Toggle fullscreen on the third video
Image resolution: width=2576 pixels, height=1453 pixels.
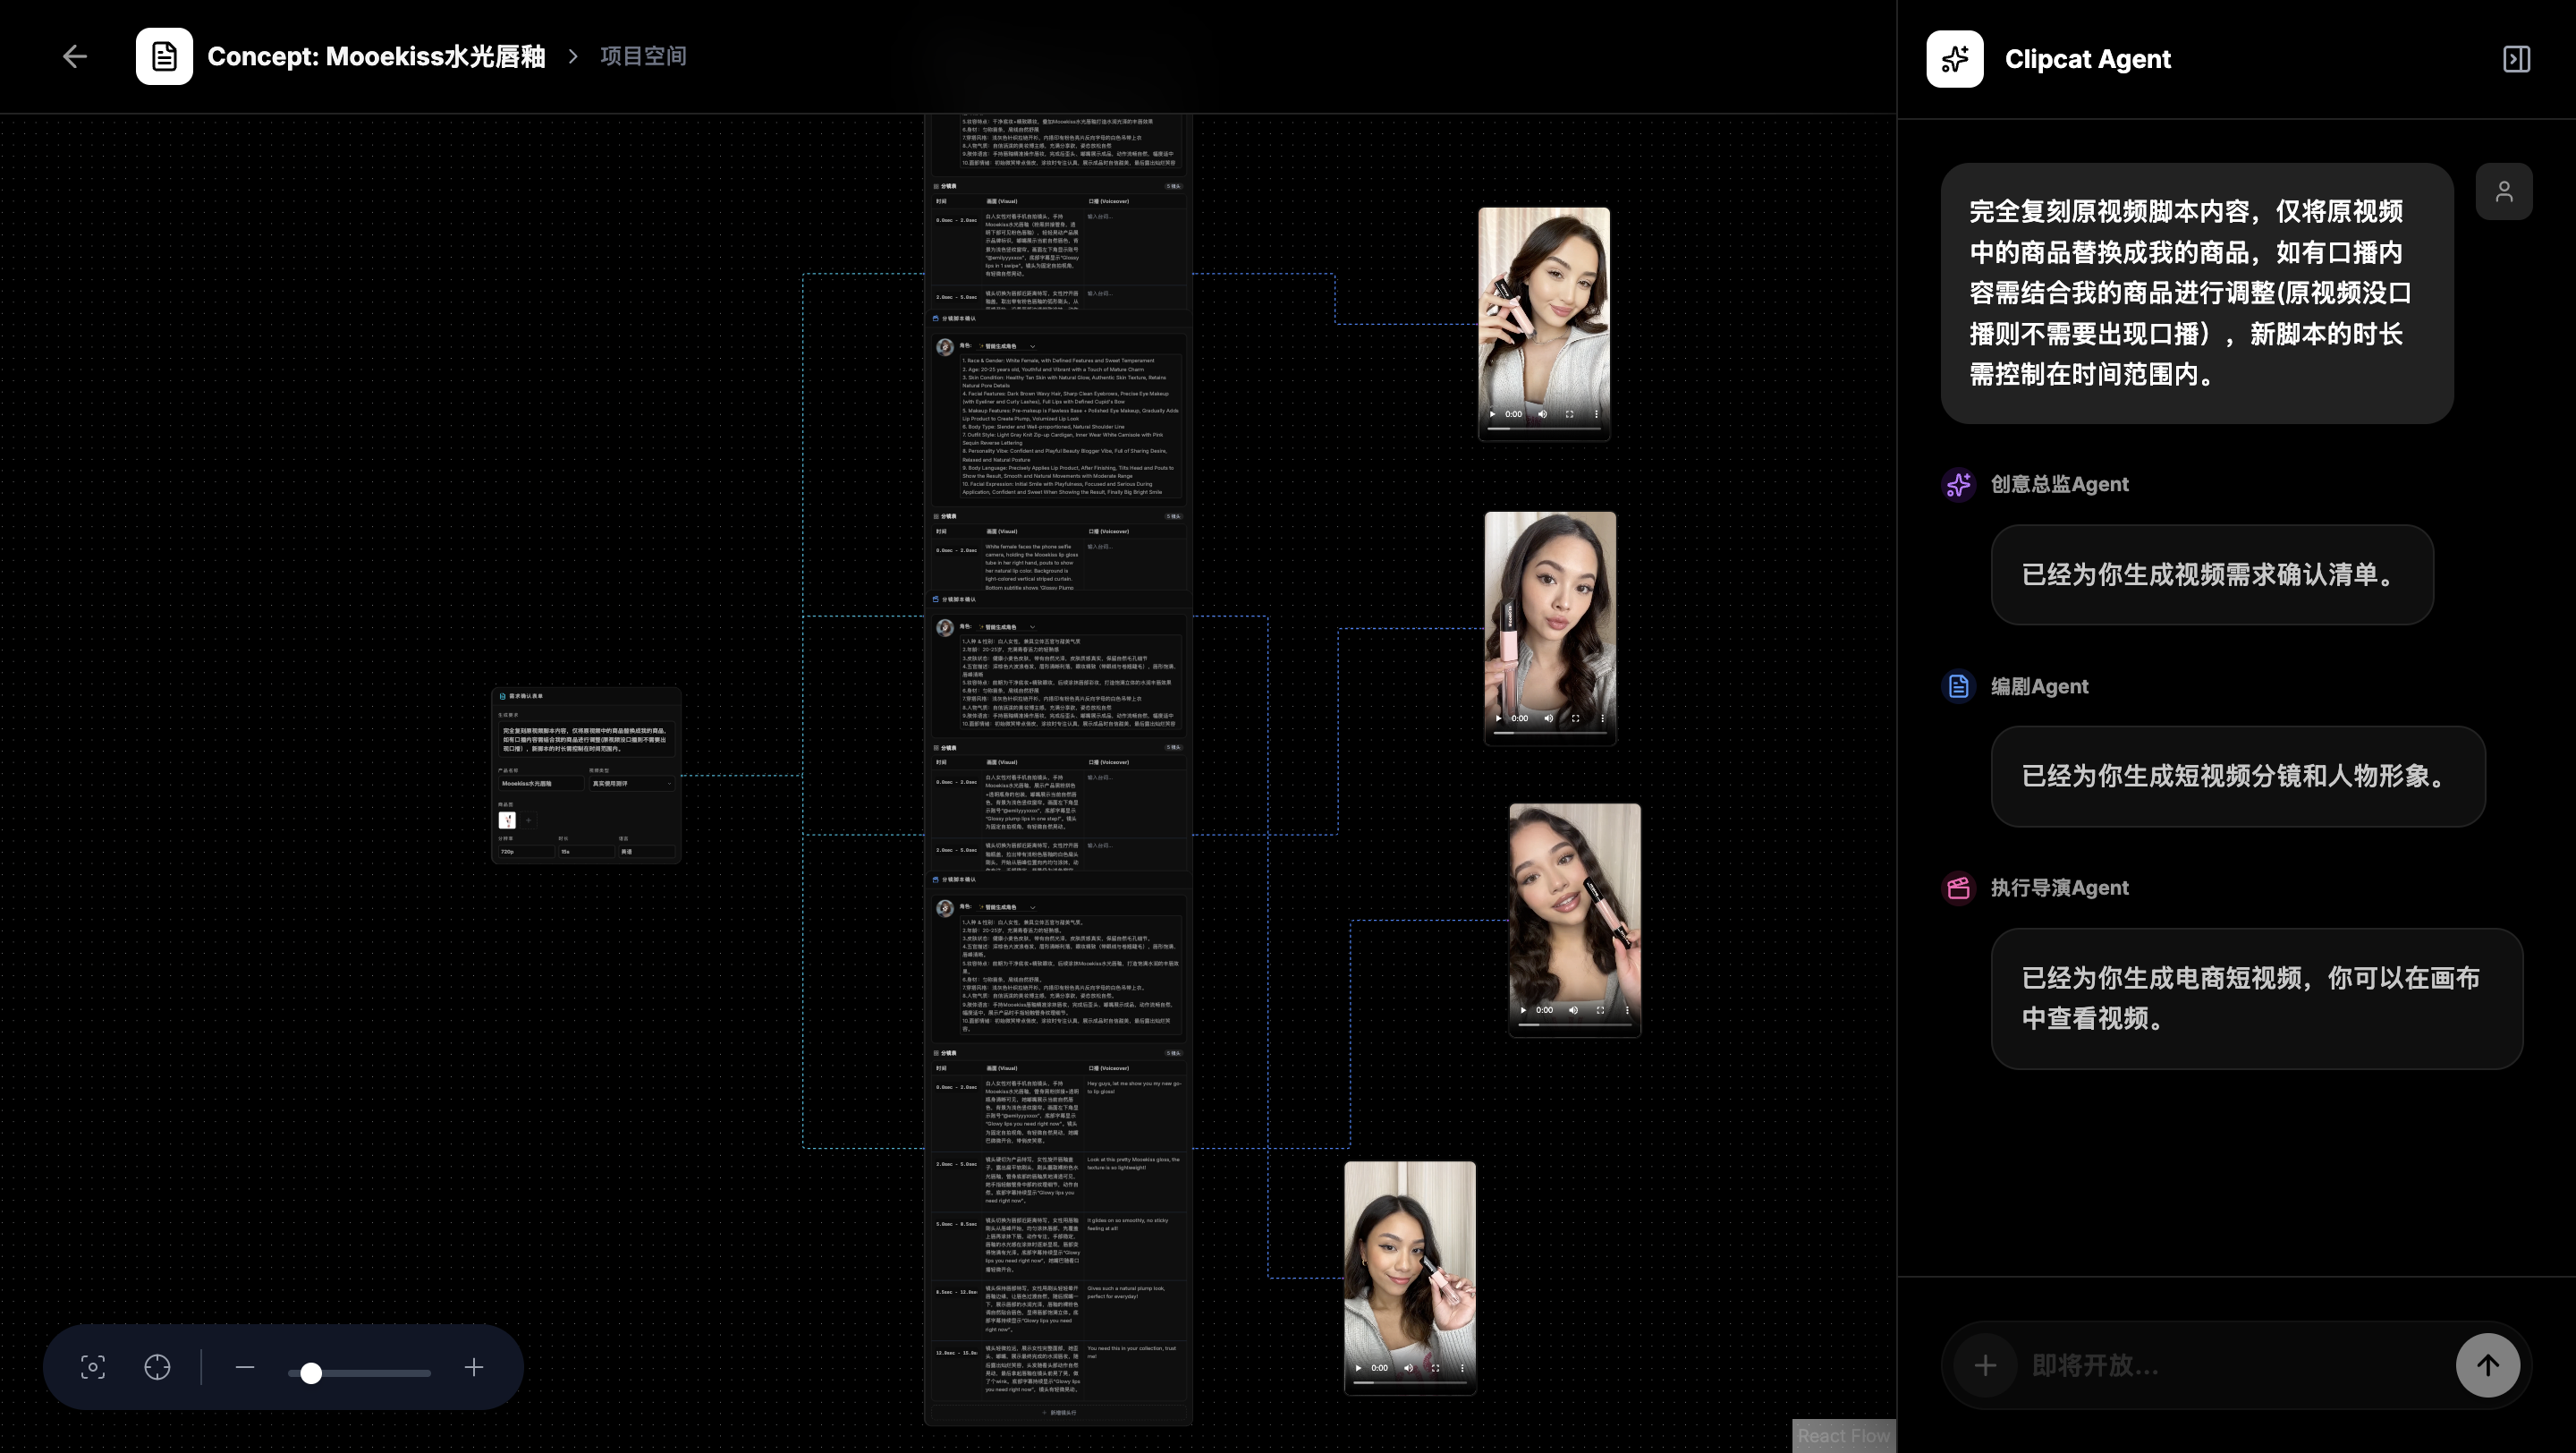(x=1600, y=1010)
